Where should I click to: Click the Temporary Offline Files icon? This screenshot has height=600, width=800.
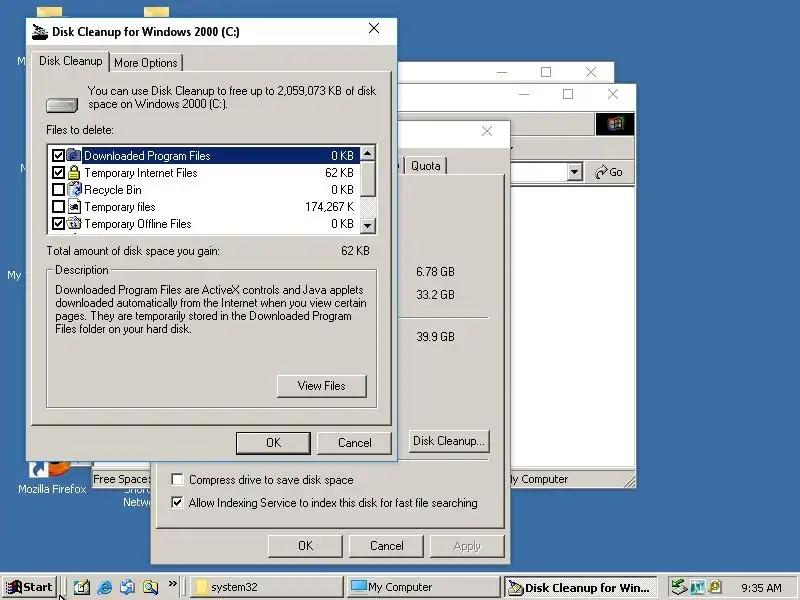[x=74, y=223]
